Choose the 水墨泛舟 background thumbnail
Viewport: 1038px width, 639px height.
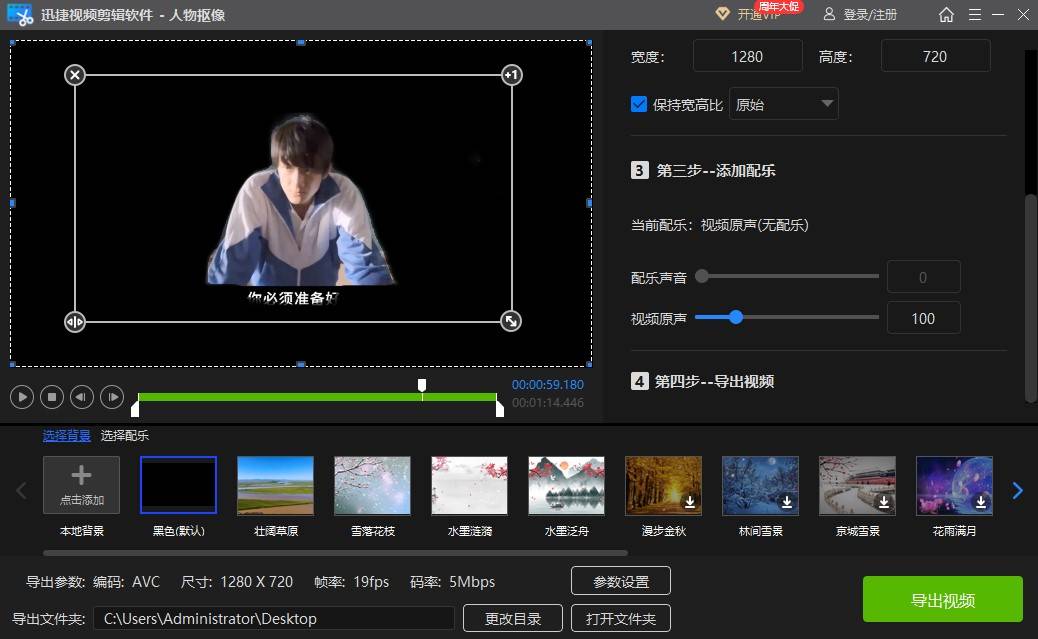click(x=567, y=485)
